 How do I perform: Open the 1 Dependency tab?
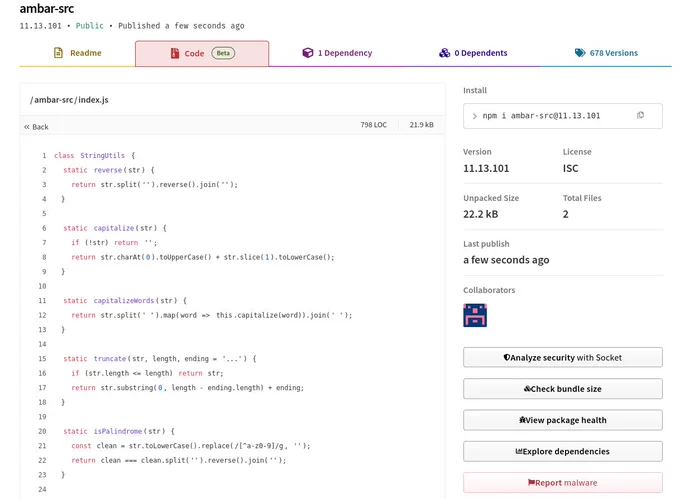(x=337, y=53)
